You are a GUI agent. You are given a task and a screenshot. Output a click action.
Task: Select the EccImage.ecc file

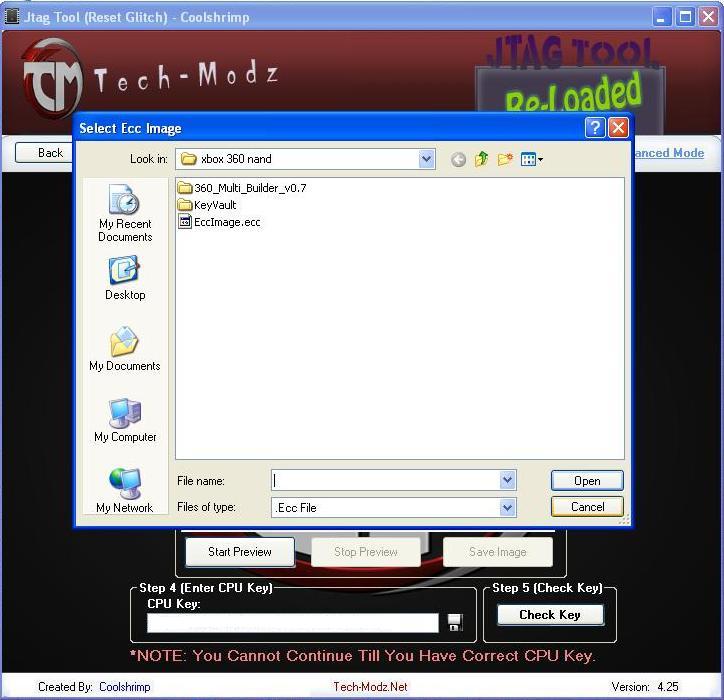point(219,222)
